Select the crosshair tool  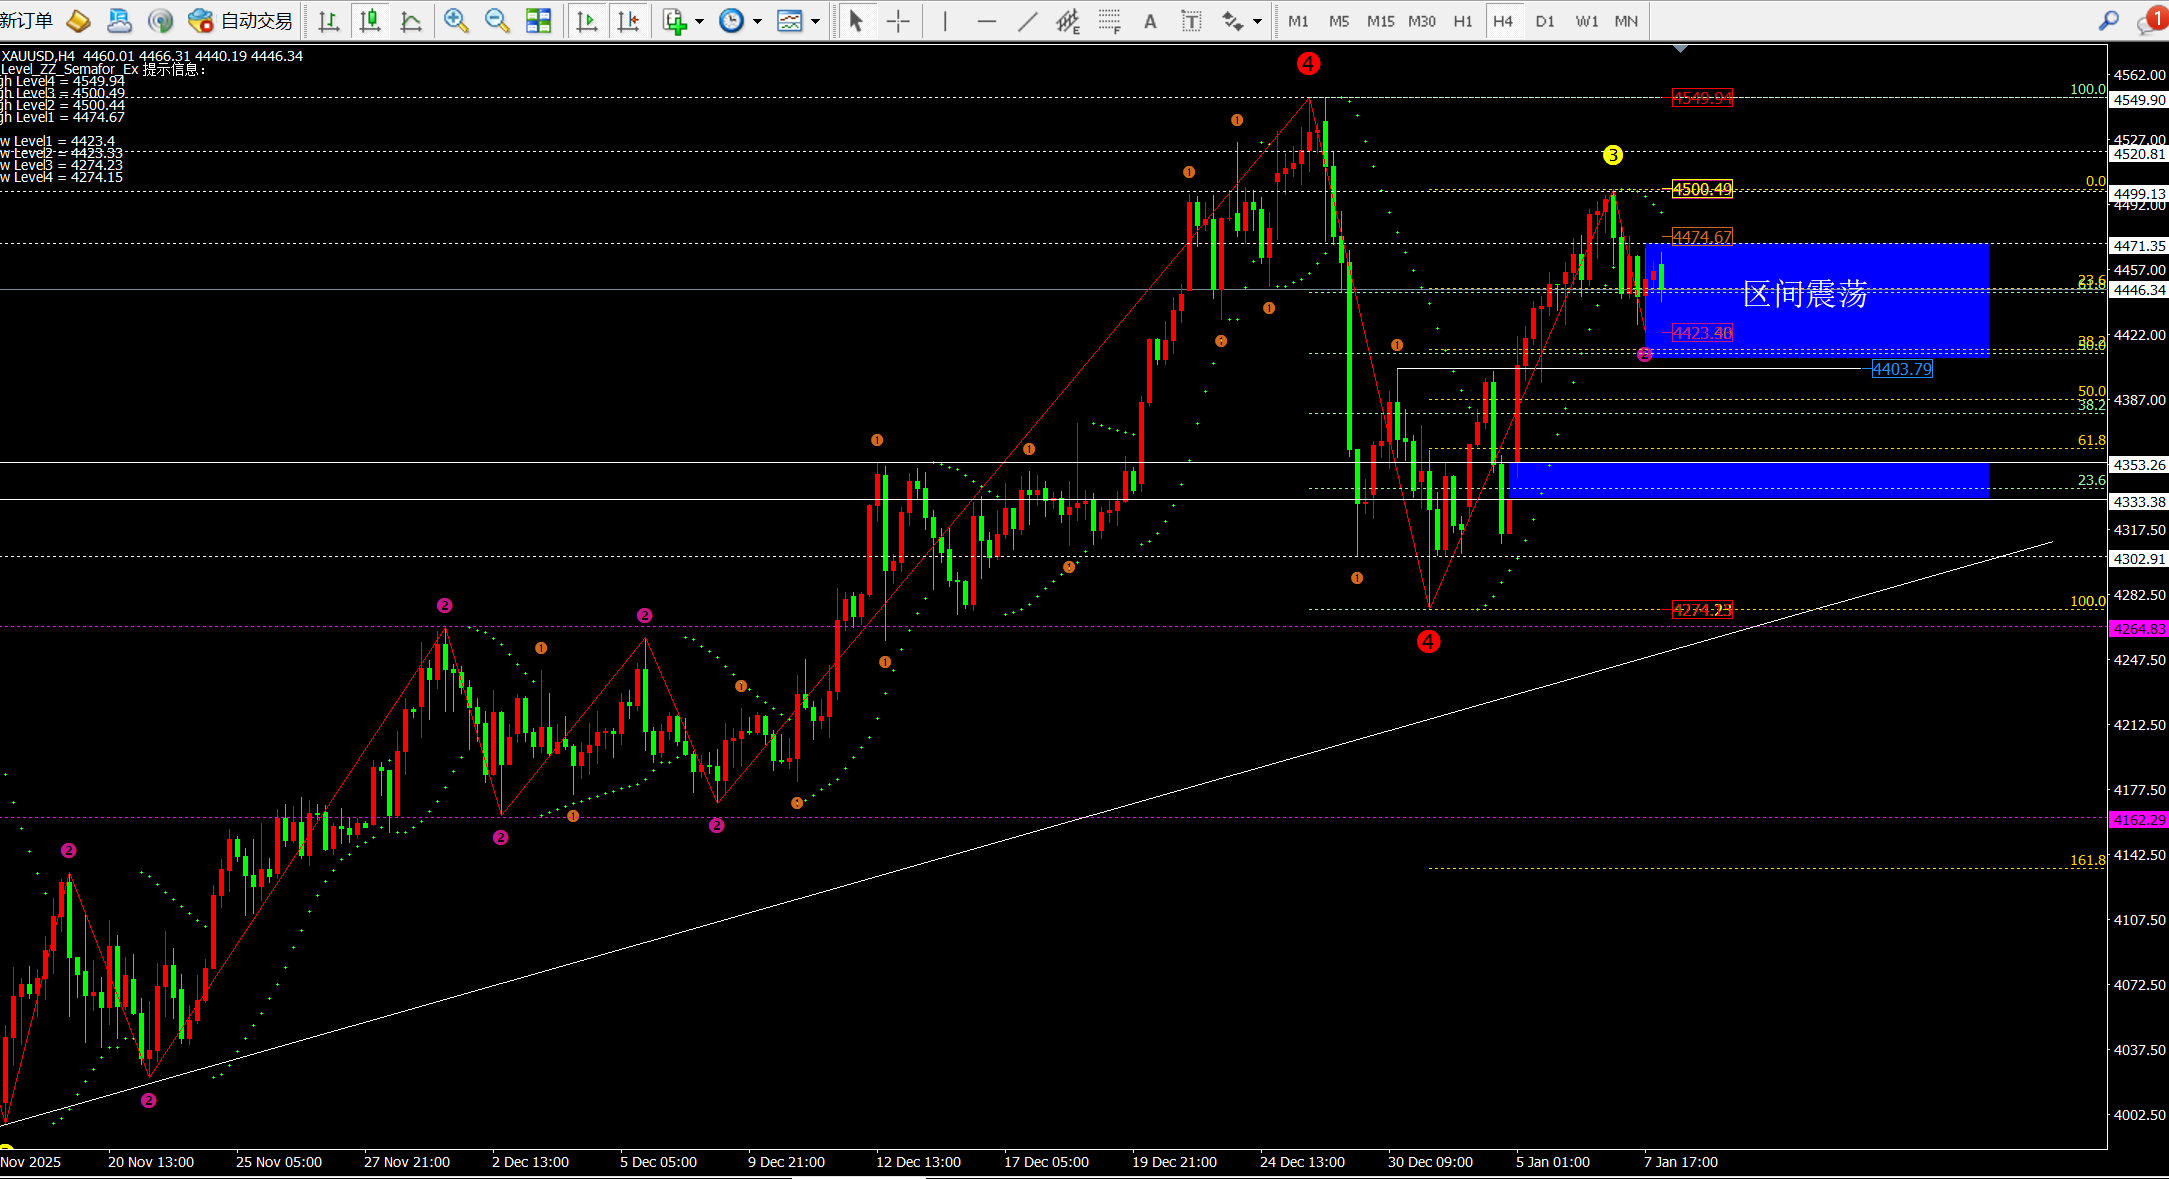pyautogui.click(x=898, y=21)
